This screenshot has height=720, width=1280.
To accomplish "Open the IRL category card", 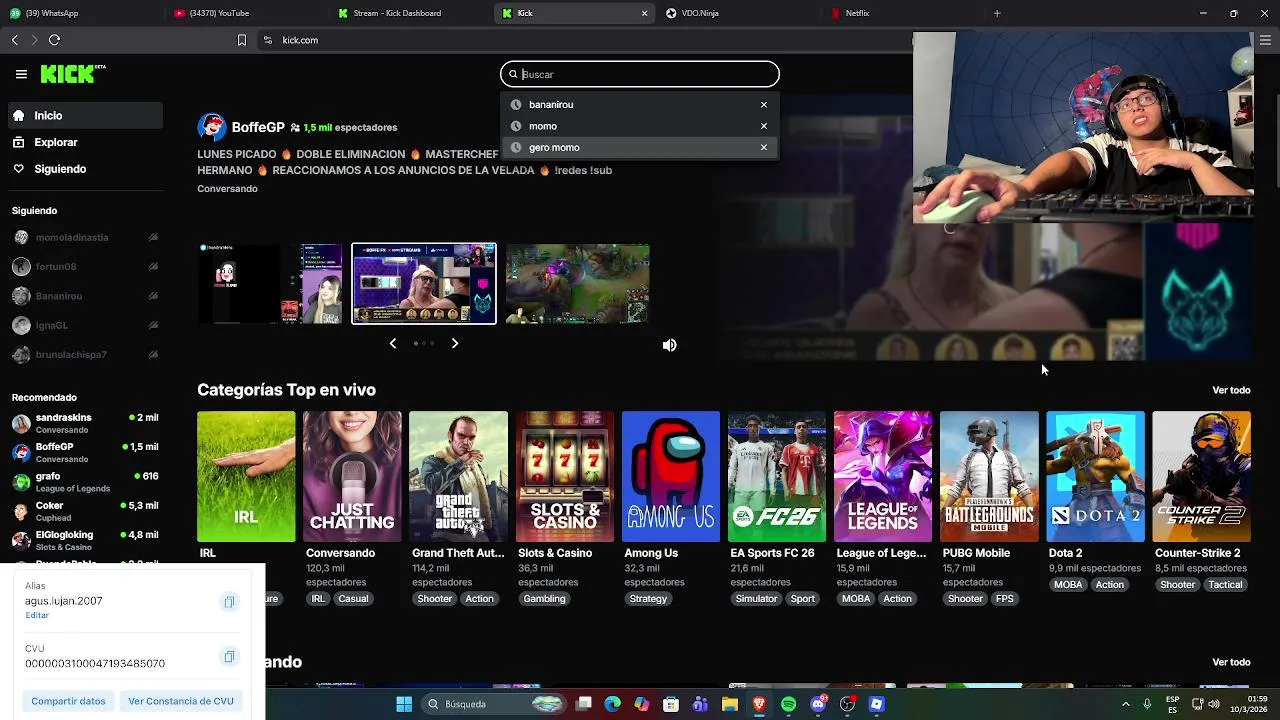I will 246,476.
